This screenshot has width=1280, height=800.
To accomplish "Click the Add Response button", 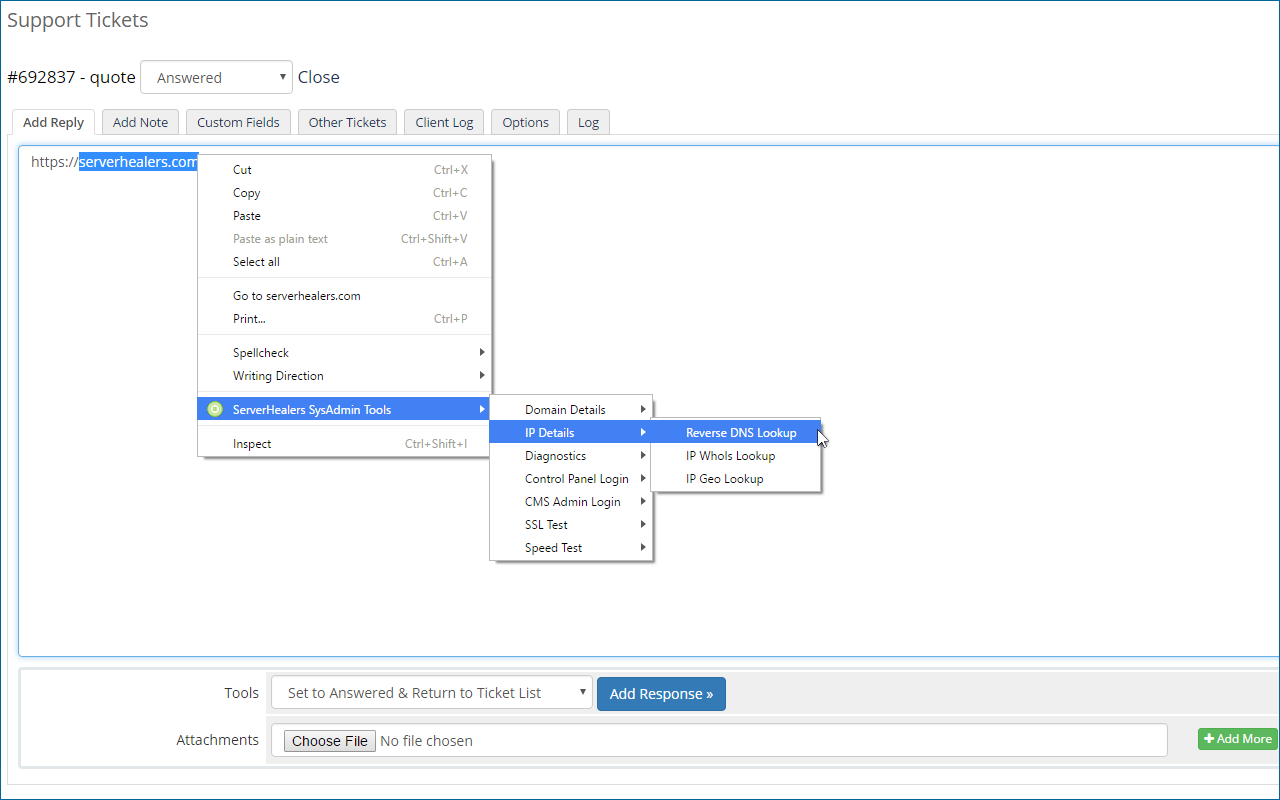I will 661,693.
